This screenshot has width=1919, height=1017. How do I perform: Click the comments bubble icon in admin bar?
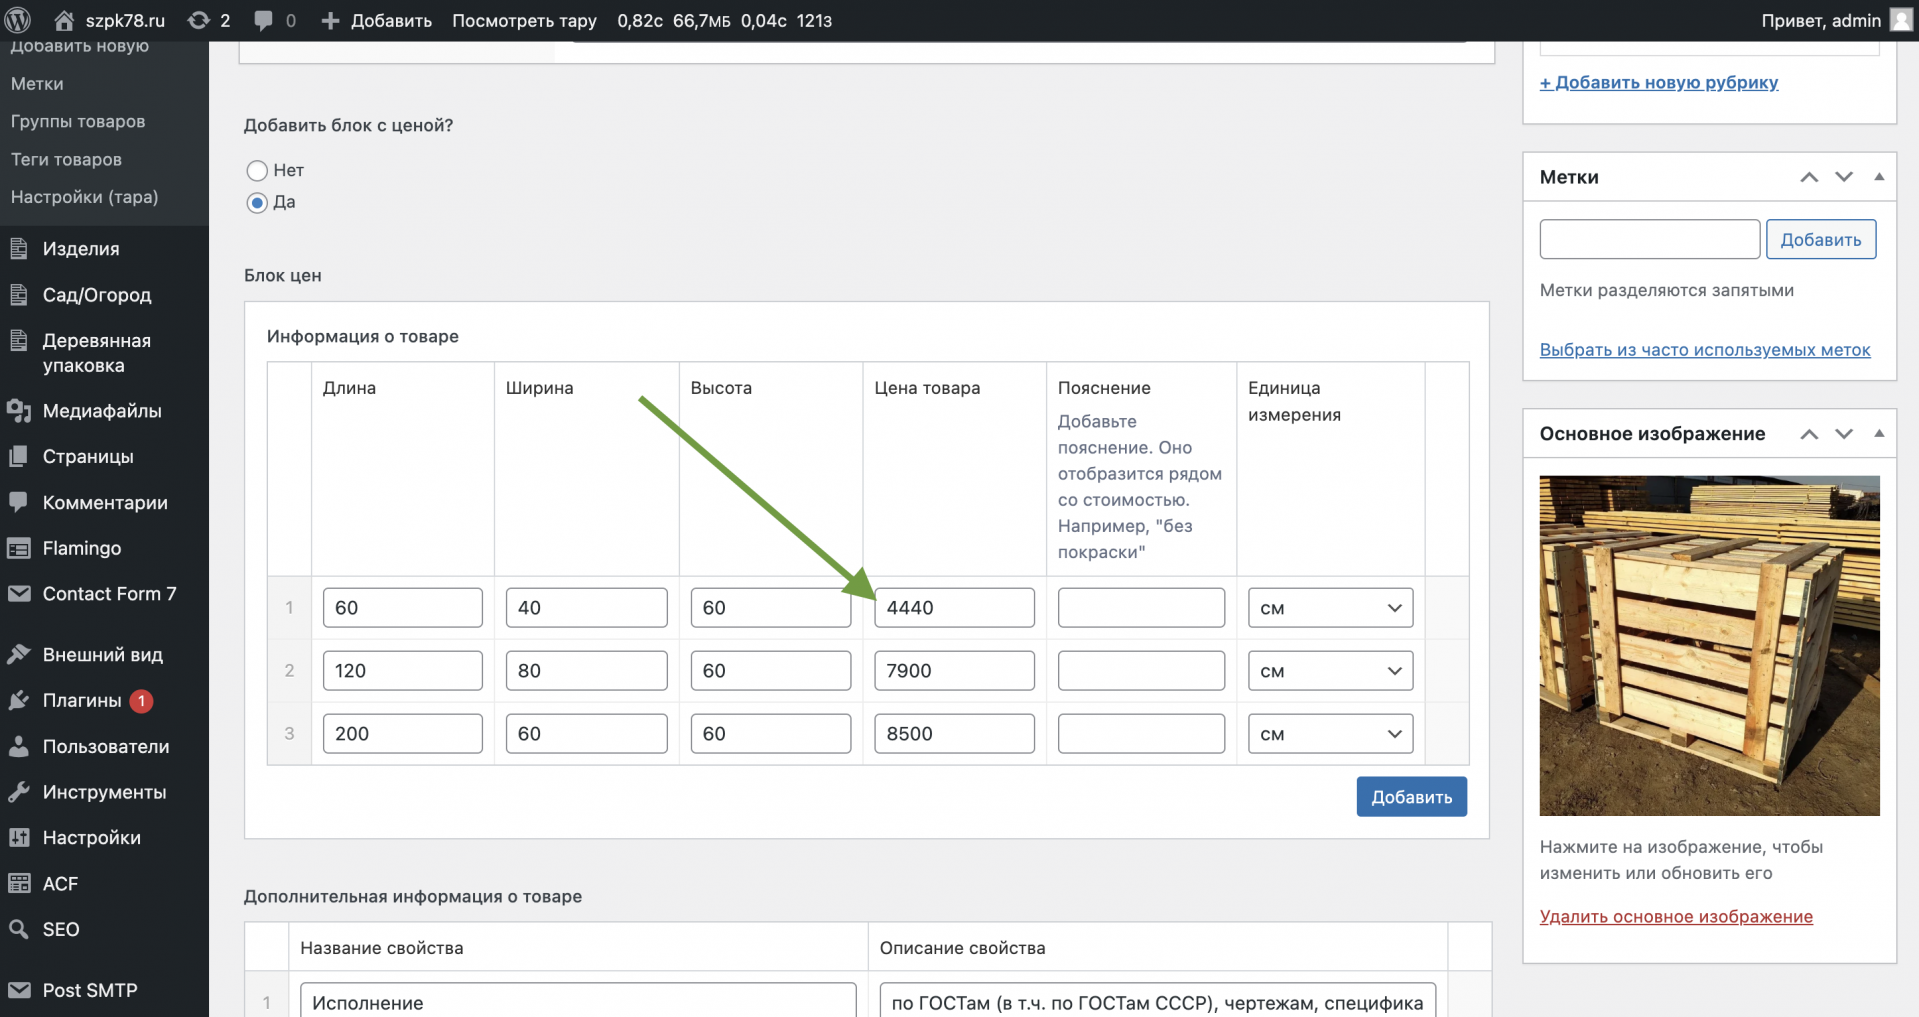263,21
